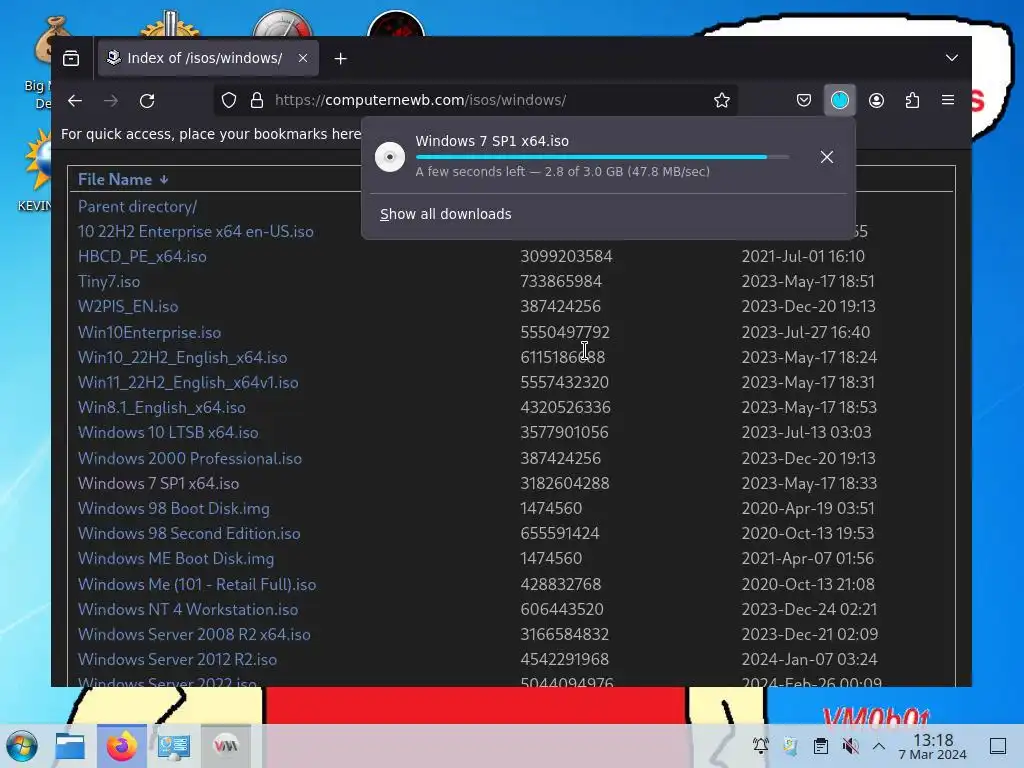Click the download progress bar
The height and width of the screenshot is (768, 1024).
tap(602, 157)
